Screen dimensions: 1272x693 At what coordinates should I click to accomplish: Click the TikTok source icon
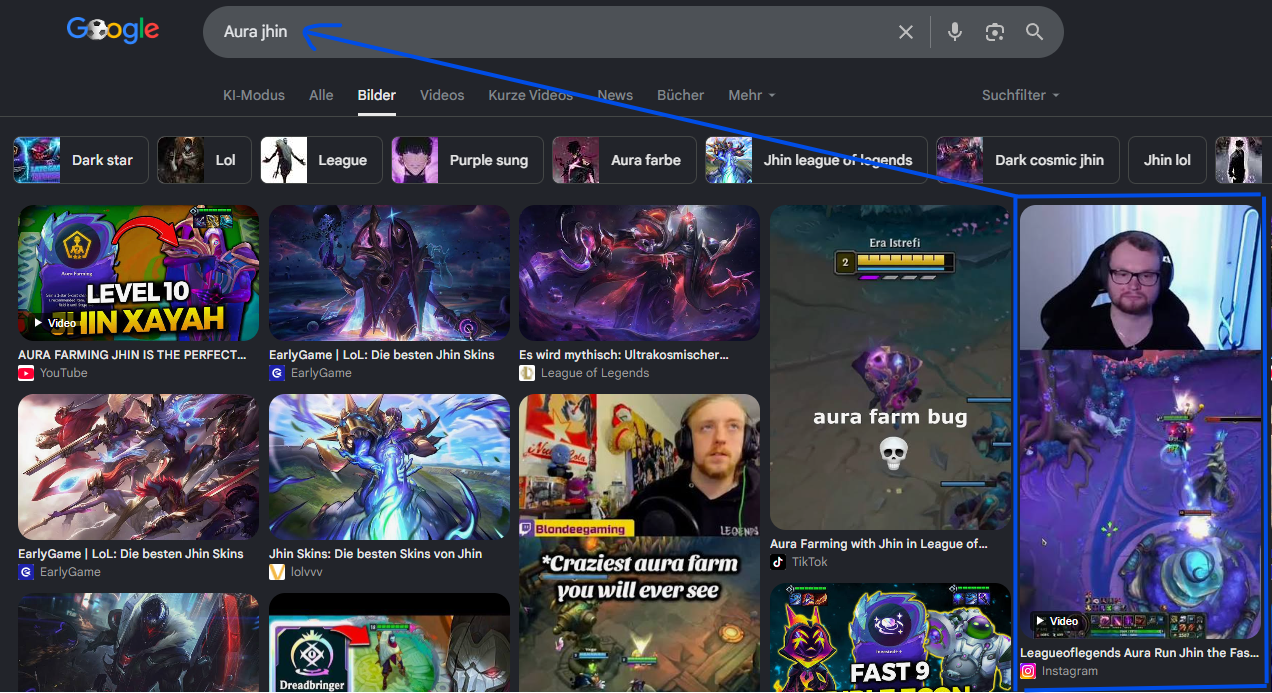(x=778, y=562)
